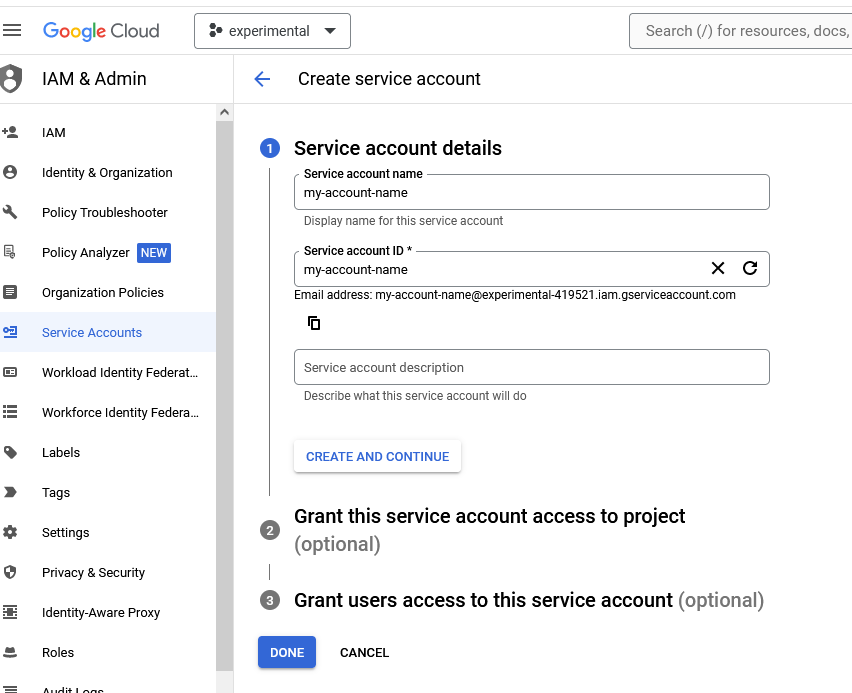Open the Identity-Aware Proxy page
The height and width of the screenshot is (693, 852).
(x=100, y=612)
